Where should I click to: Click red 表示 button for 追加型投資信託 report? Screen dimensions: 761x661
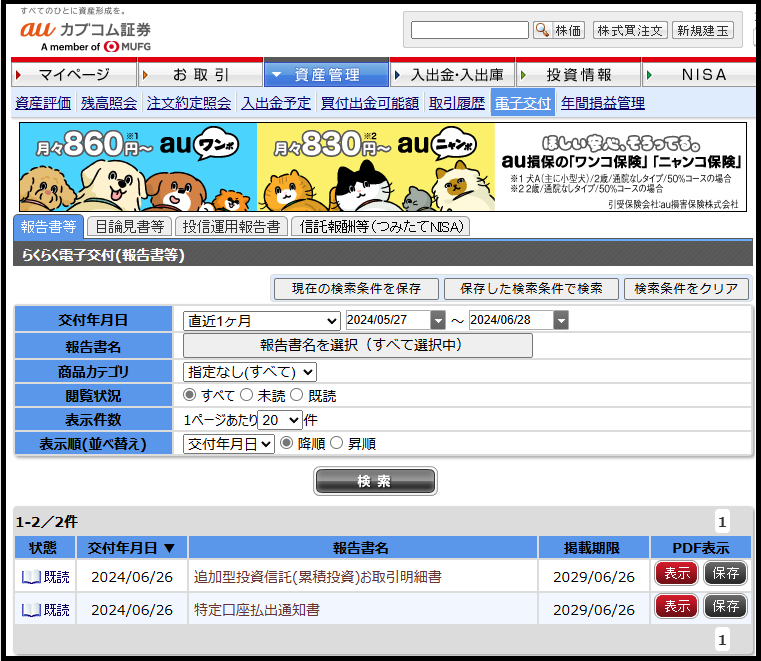677,573
